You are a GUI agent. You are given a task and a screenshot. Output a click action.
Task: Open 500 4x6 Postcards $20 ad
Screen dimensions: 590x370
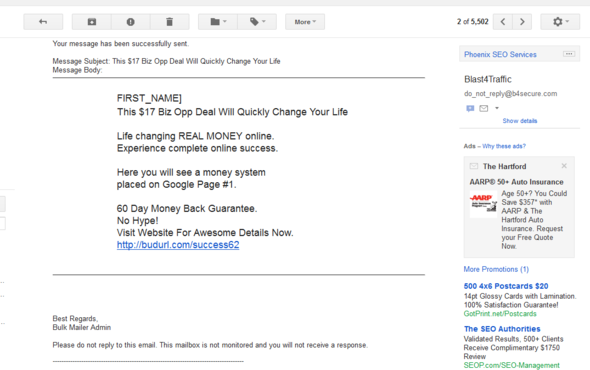(x=506, y=286)
